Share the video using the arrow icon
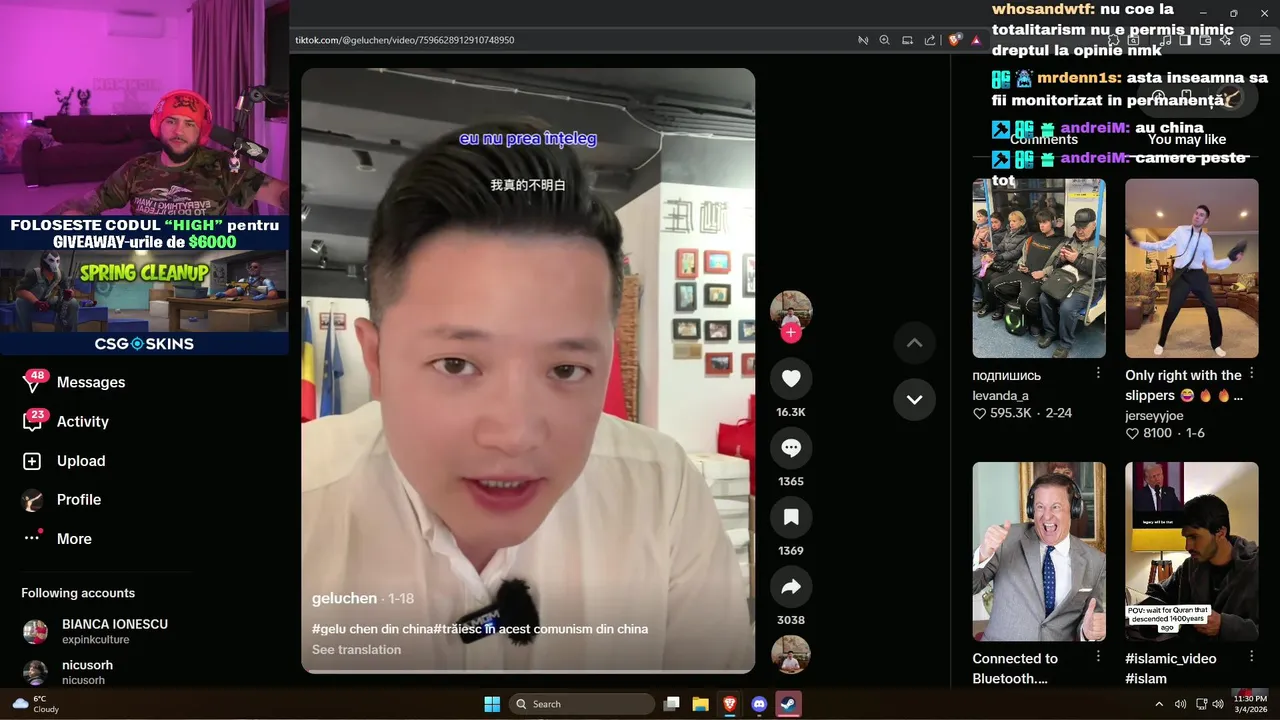 [x=791, y=587]
